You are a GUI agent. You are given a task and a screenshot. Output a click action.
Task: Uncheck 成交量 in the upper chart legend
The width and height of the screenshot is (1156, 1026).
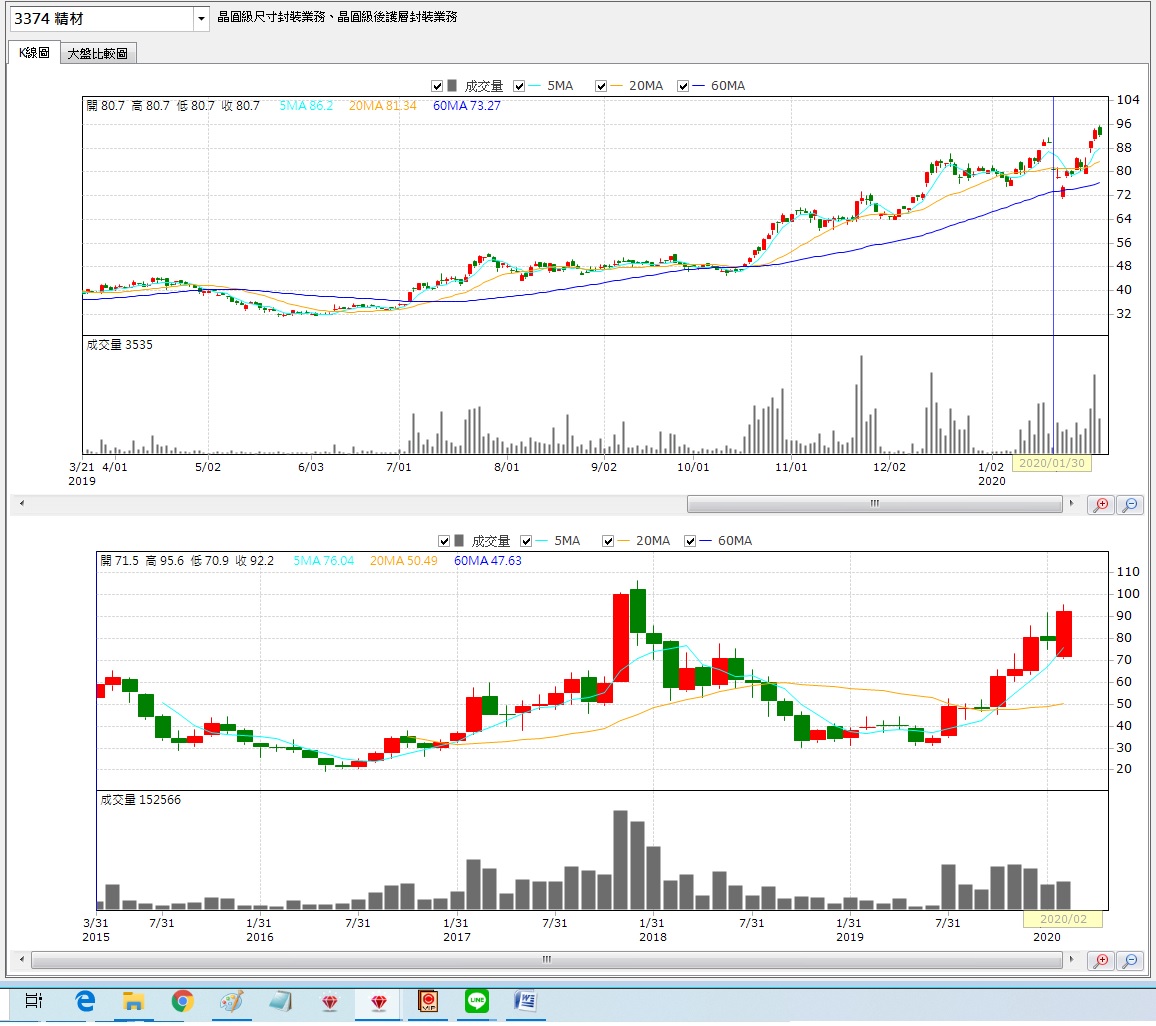click(x=437, y=86)
